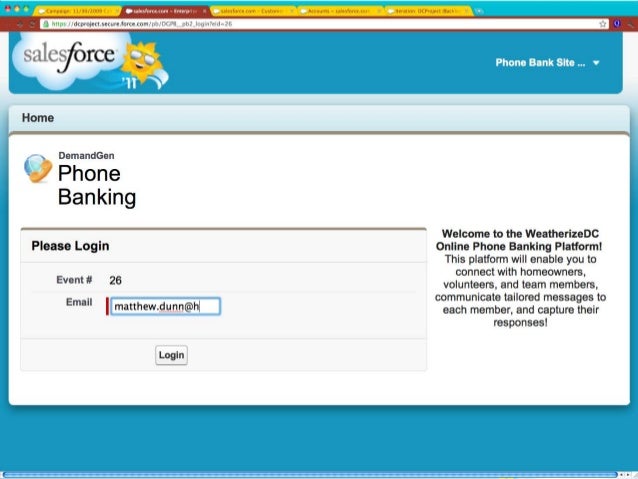
Task: Click the green padlock security icon
Action: click(x=46, y=24)
